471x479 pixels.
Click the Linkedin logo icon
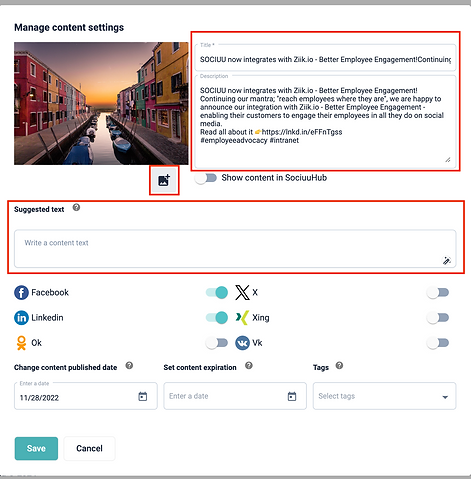click(21, 318)
